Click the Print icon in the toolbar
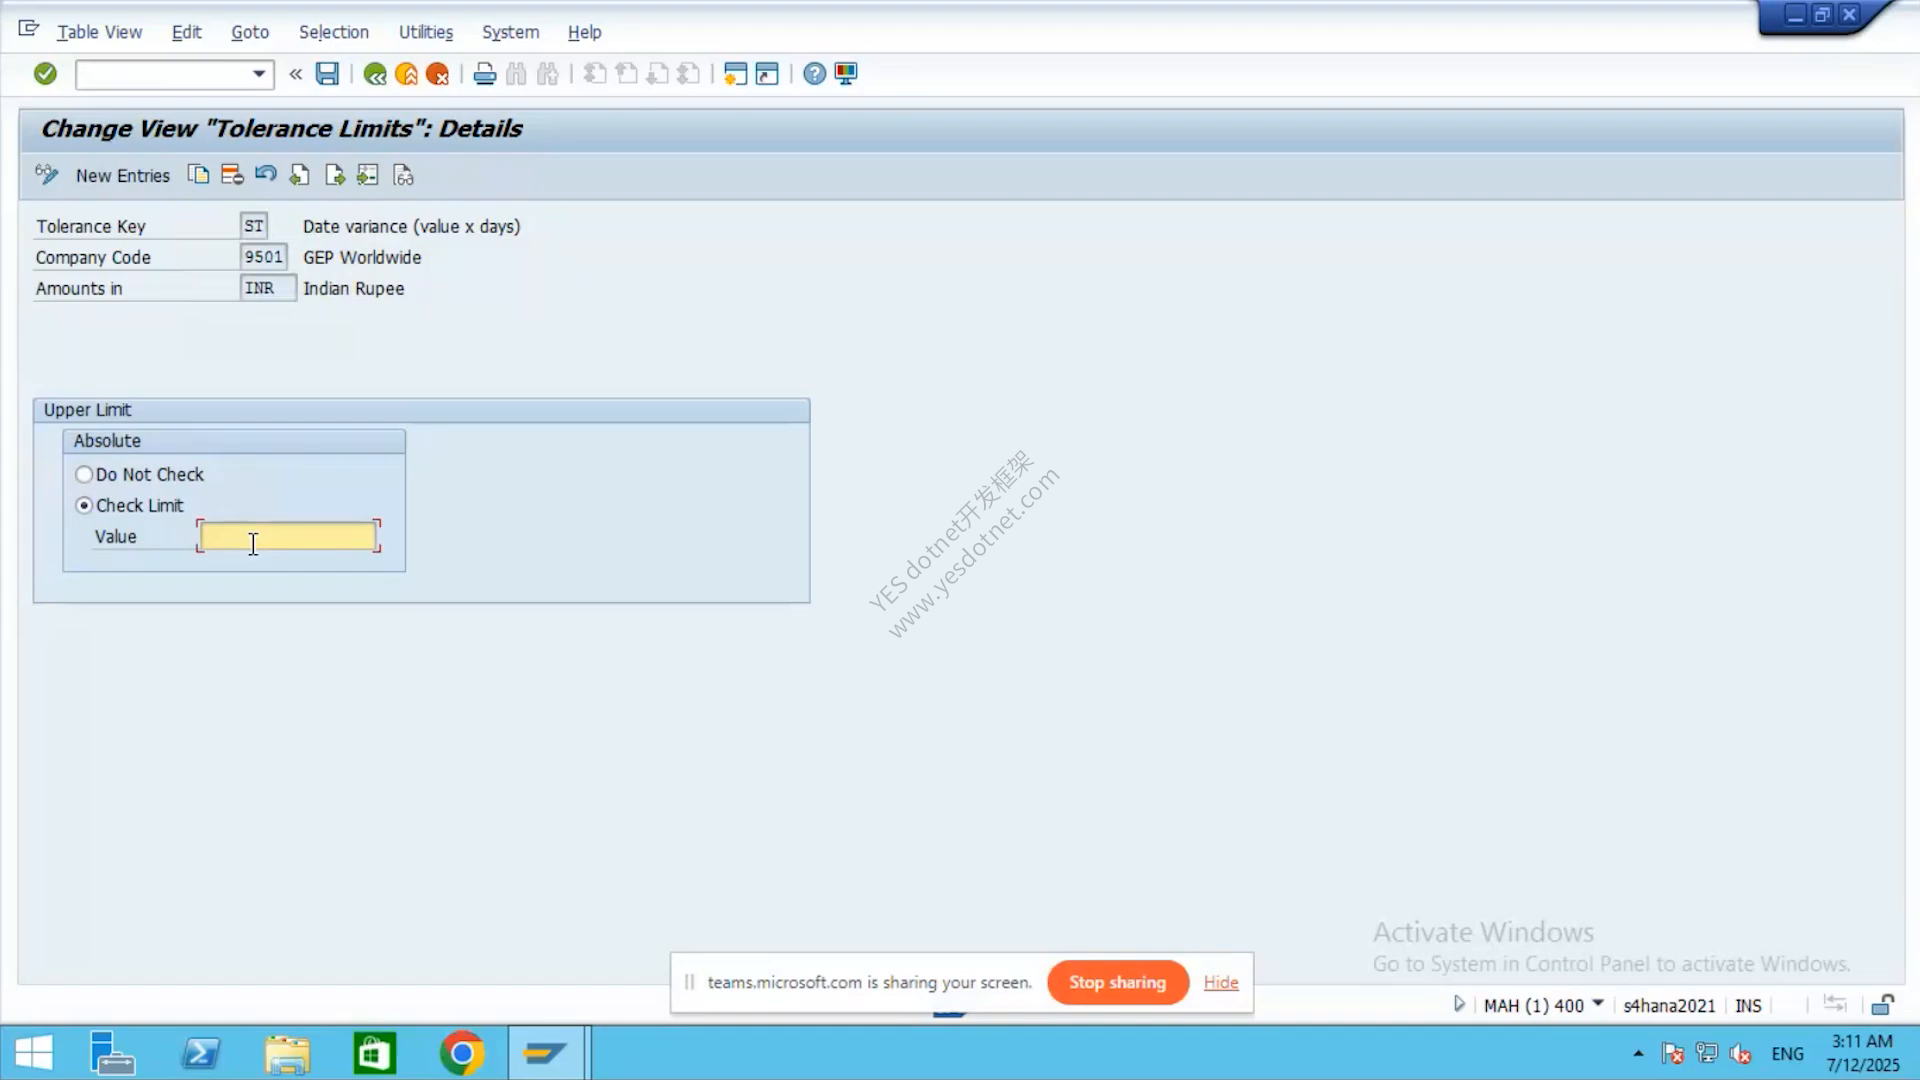 click(x=485, y=74)
